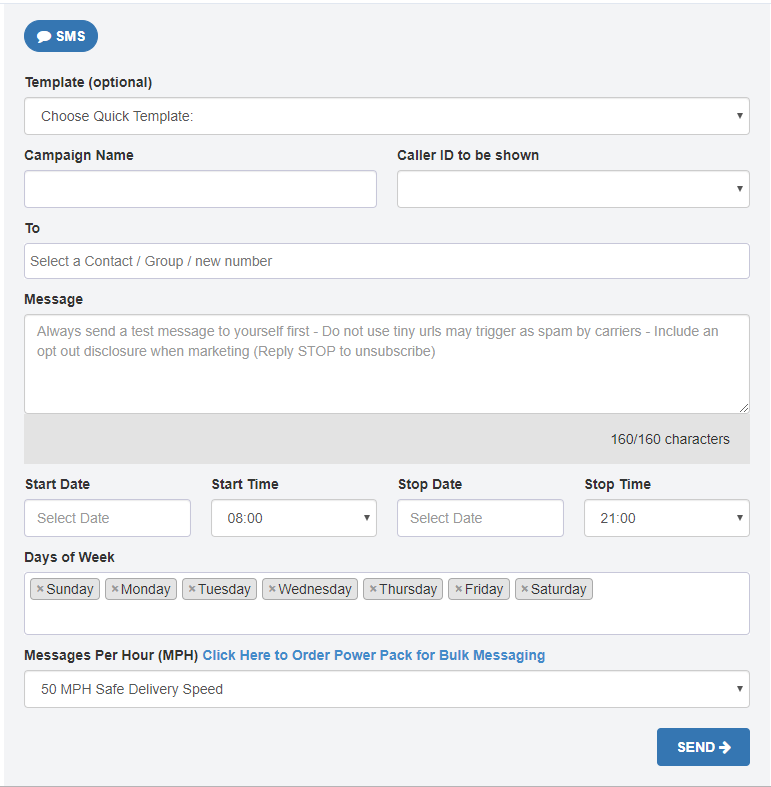This screenshot has width=771, height=787.
Task: Open the Choose Quick Template dropdown
Action: coord(387,116)
